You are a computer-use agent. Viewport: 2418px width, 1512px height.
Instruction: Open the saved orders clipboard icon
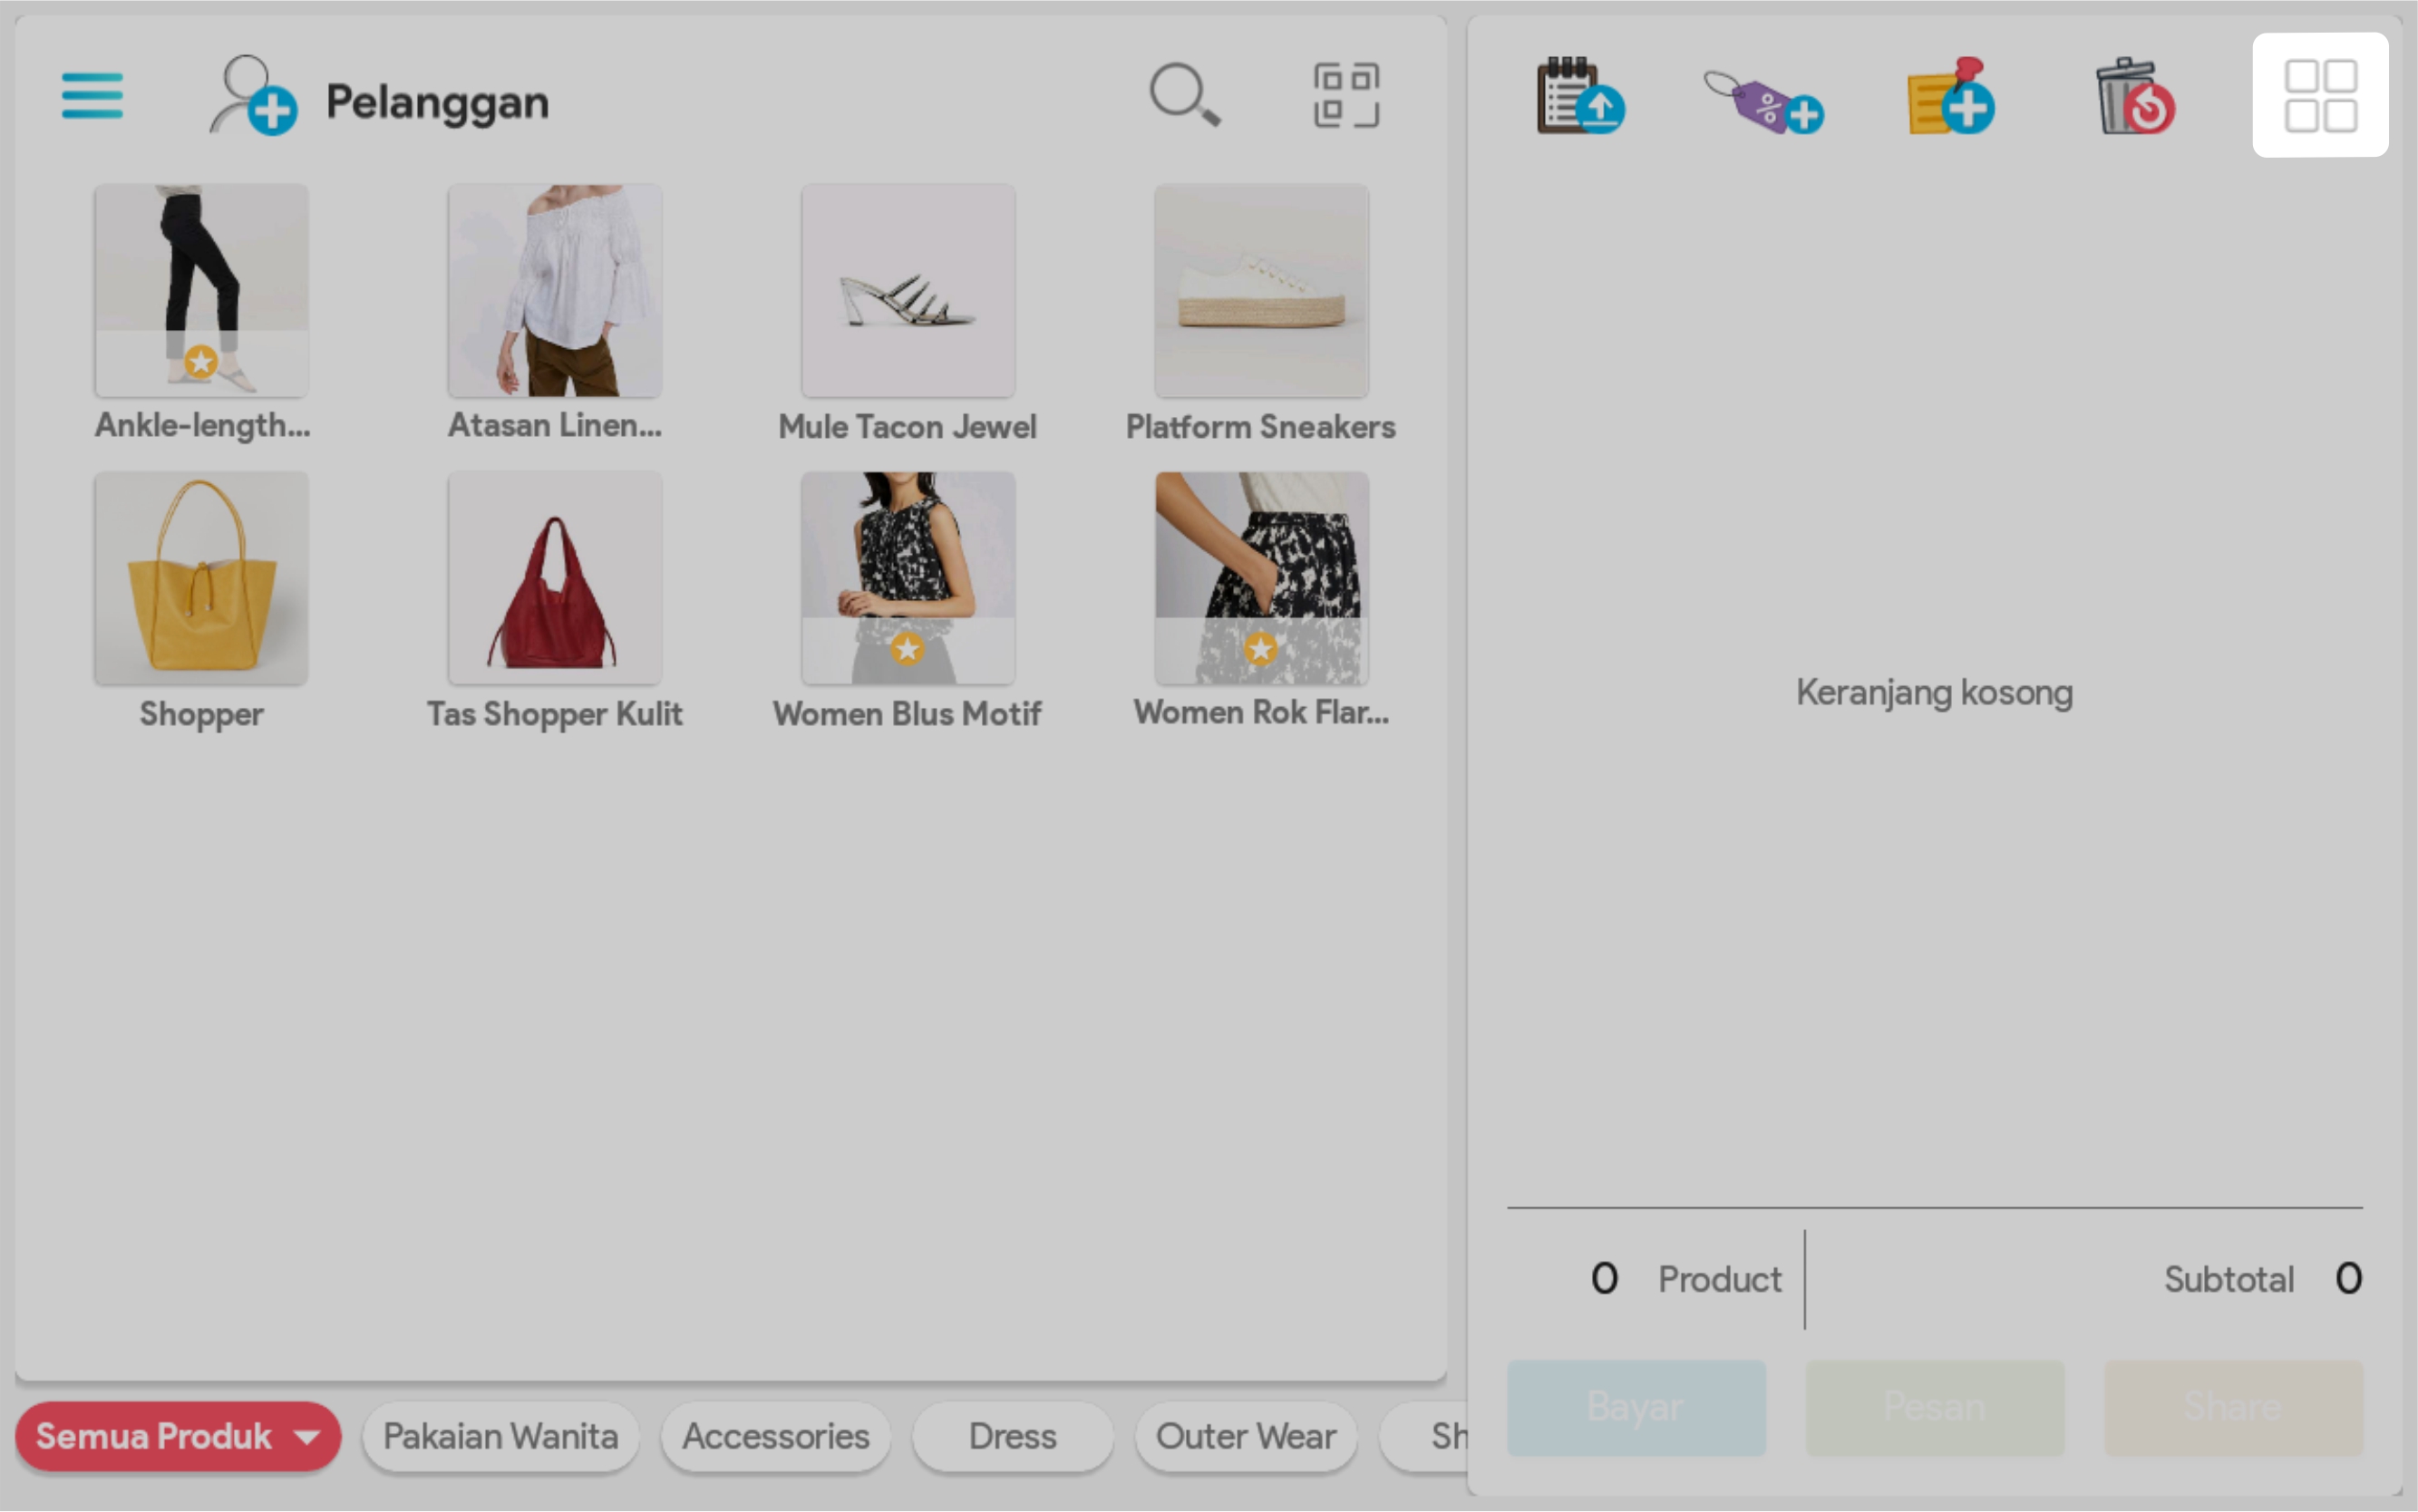[x=1579, y=96]
